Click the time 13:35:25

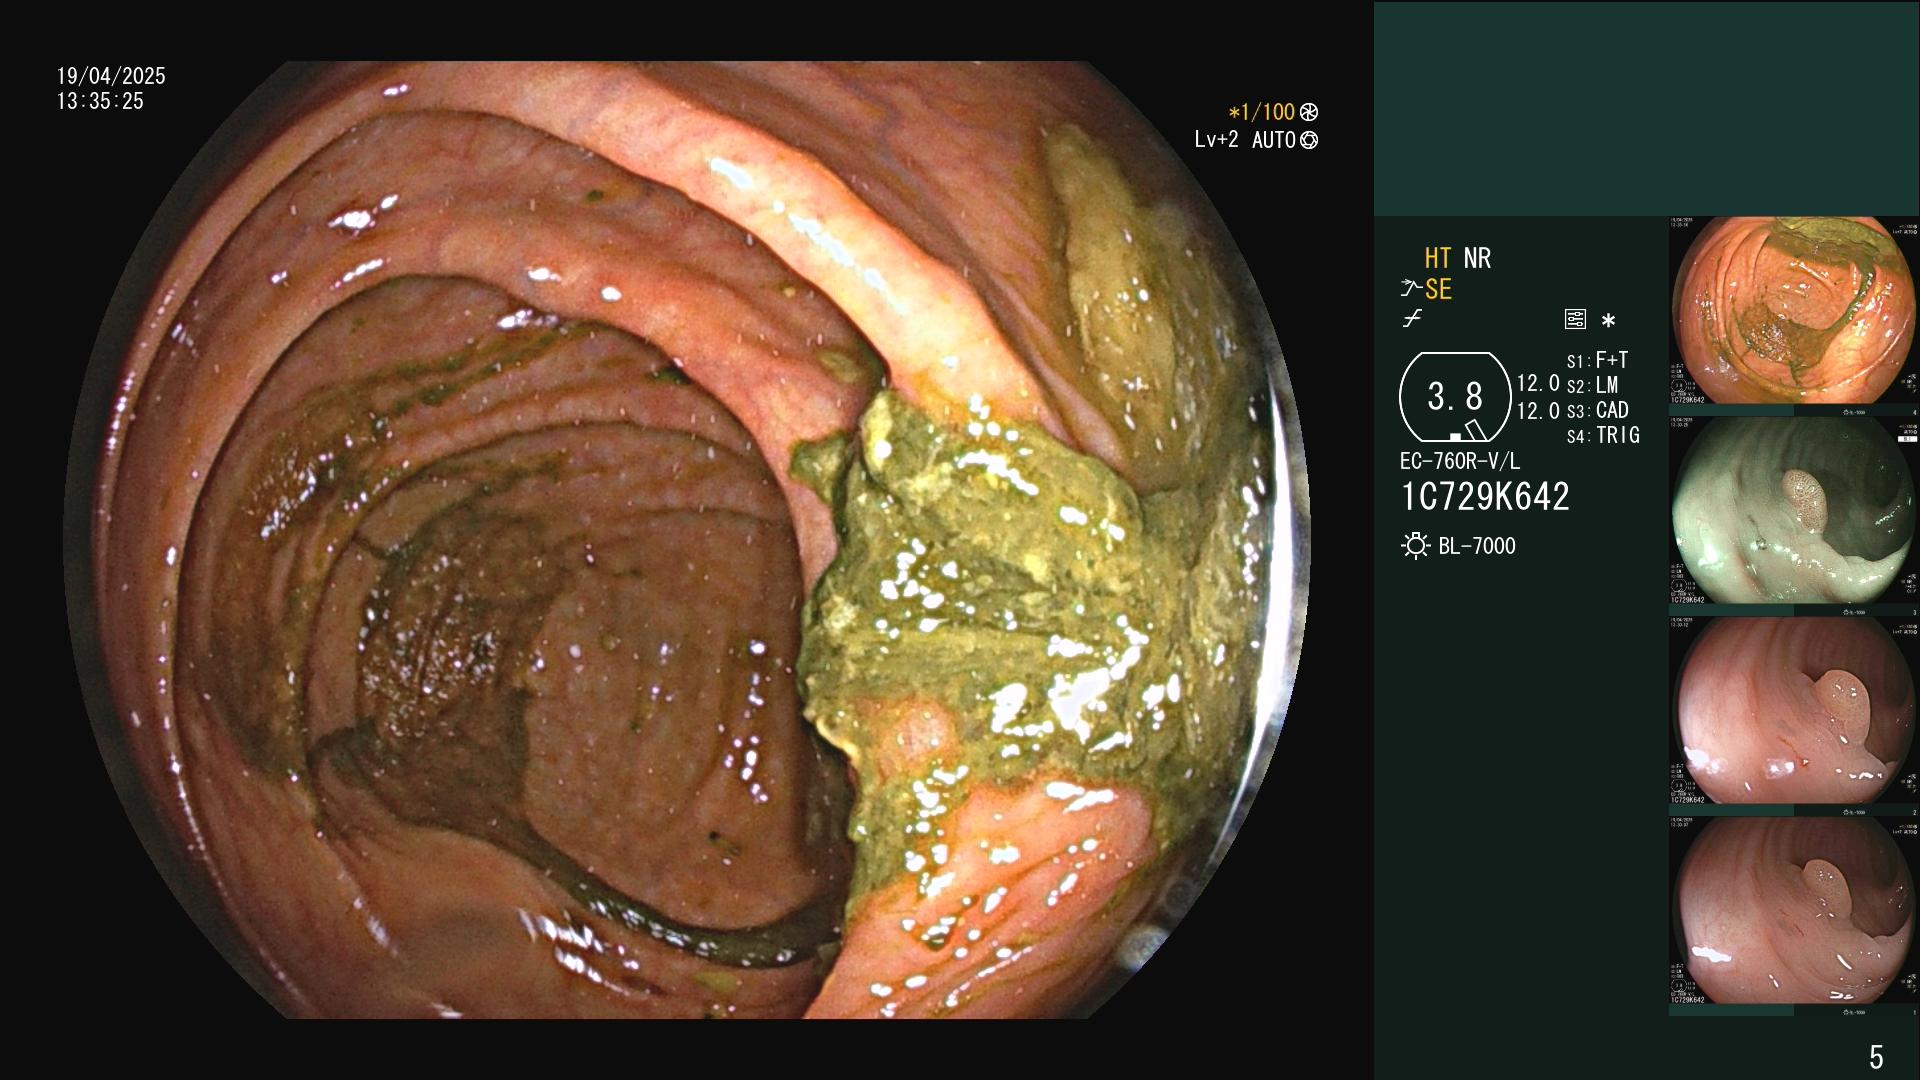100,101
